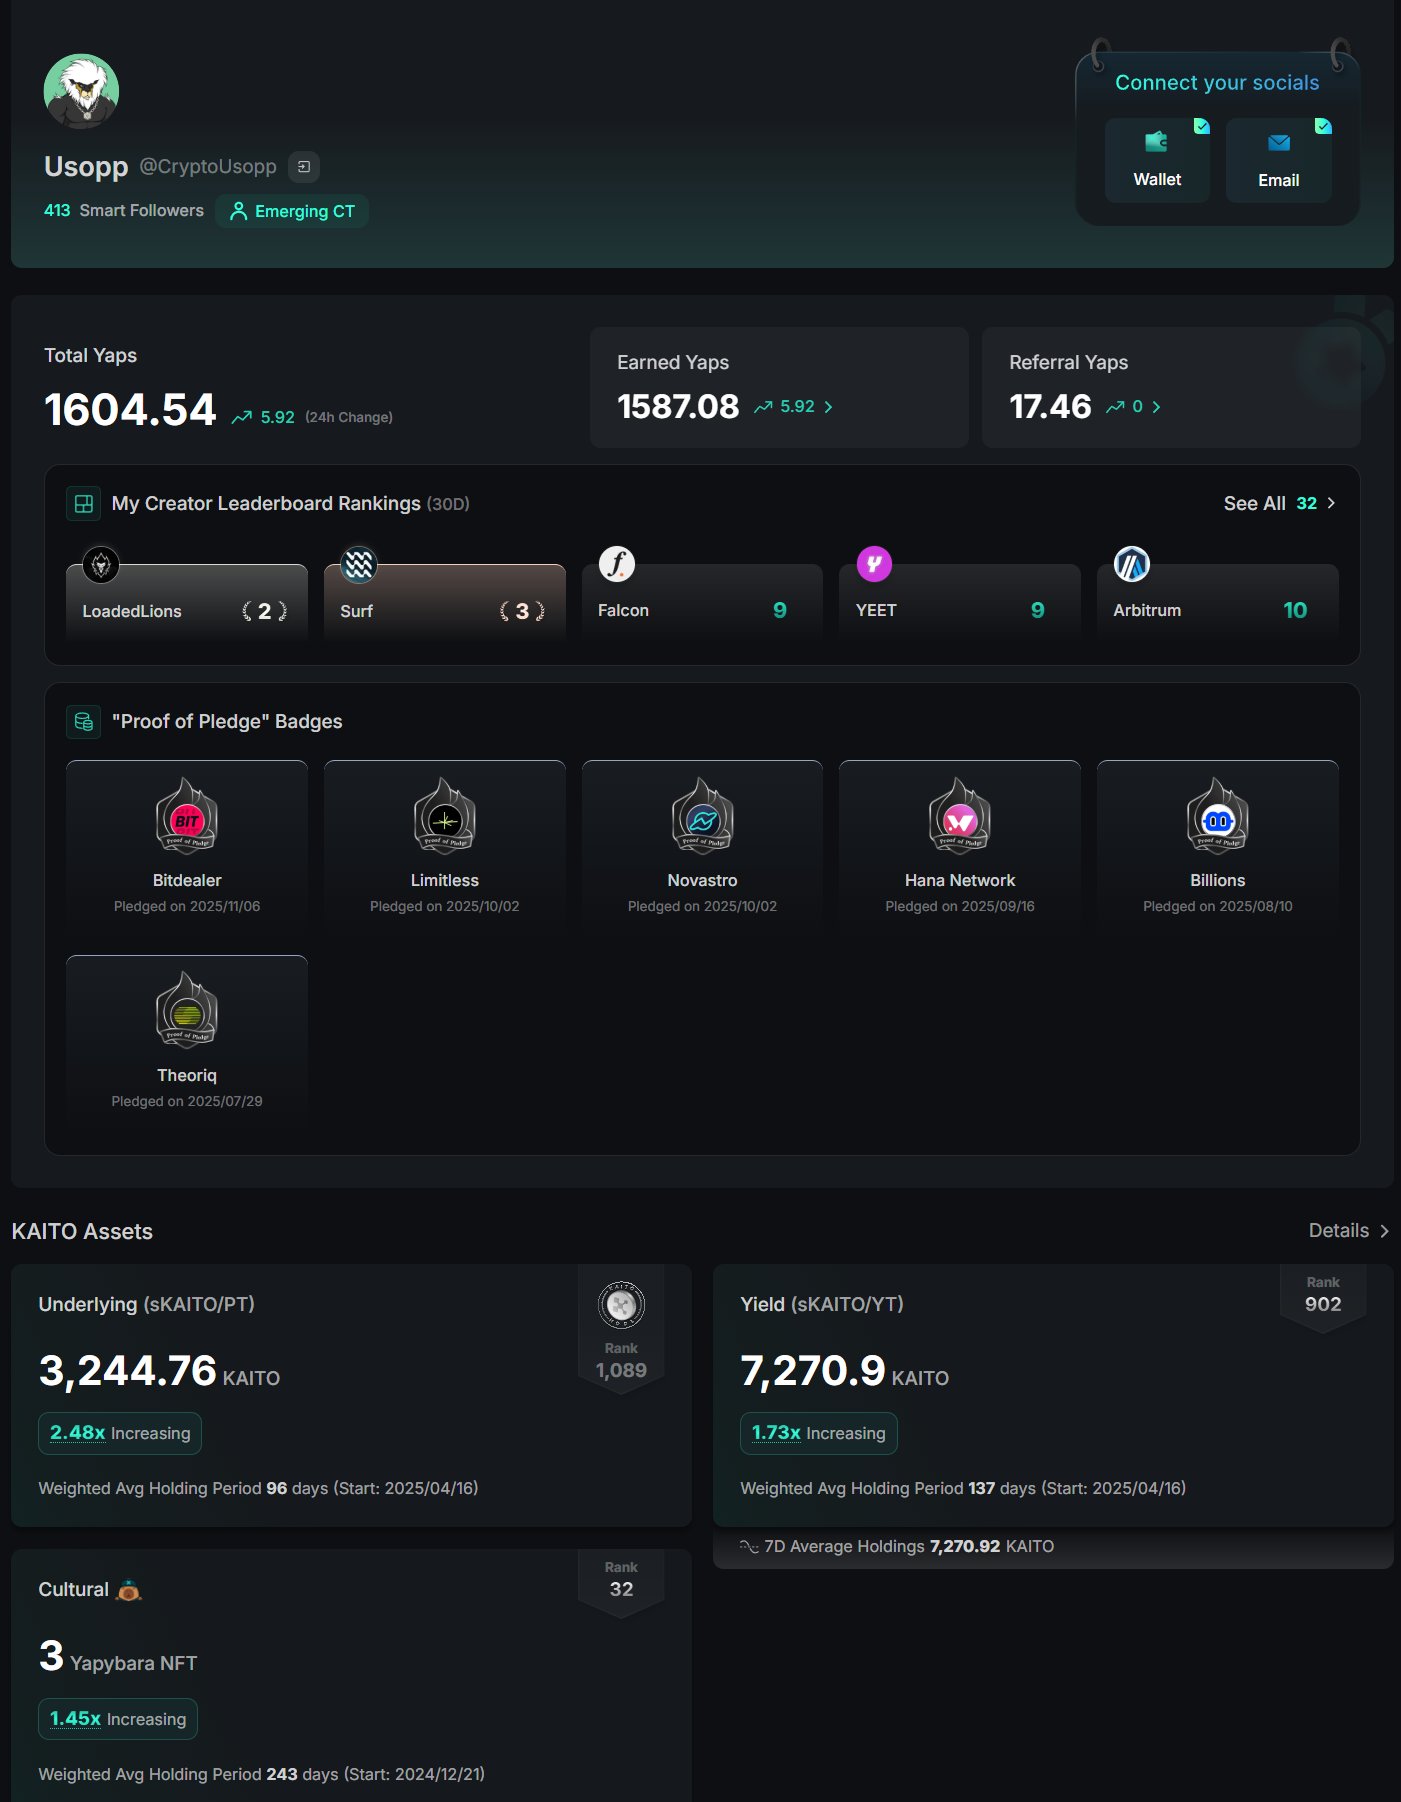Click the 7D Average Holdings 7,270.92 text
This screenshot has width=1401, height=1802.
click(x=909, y=1546)
